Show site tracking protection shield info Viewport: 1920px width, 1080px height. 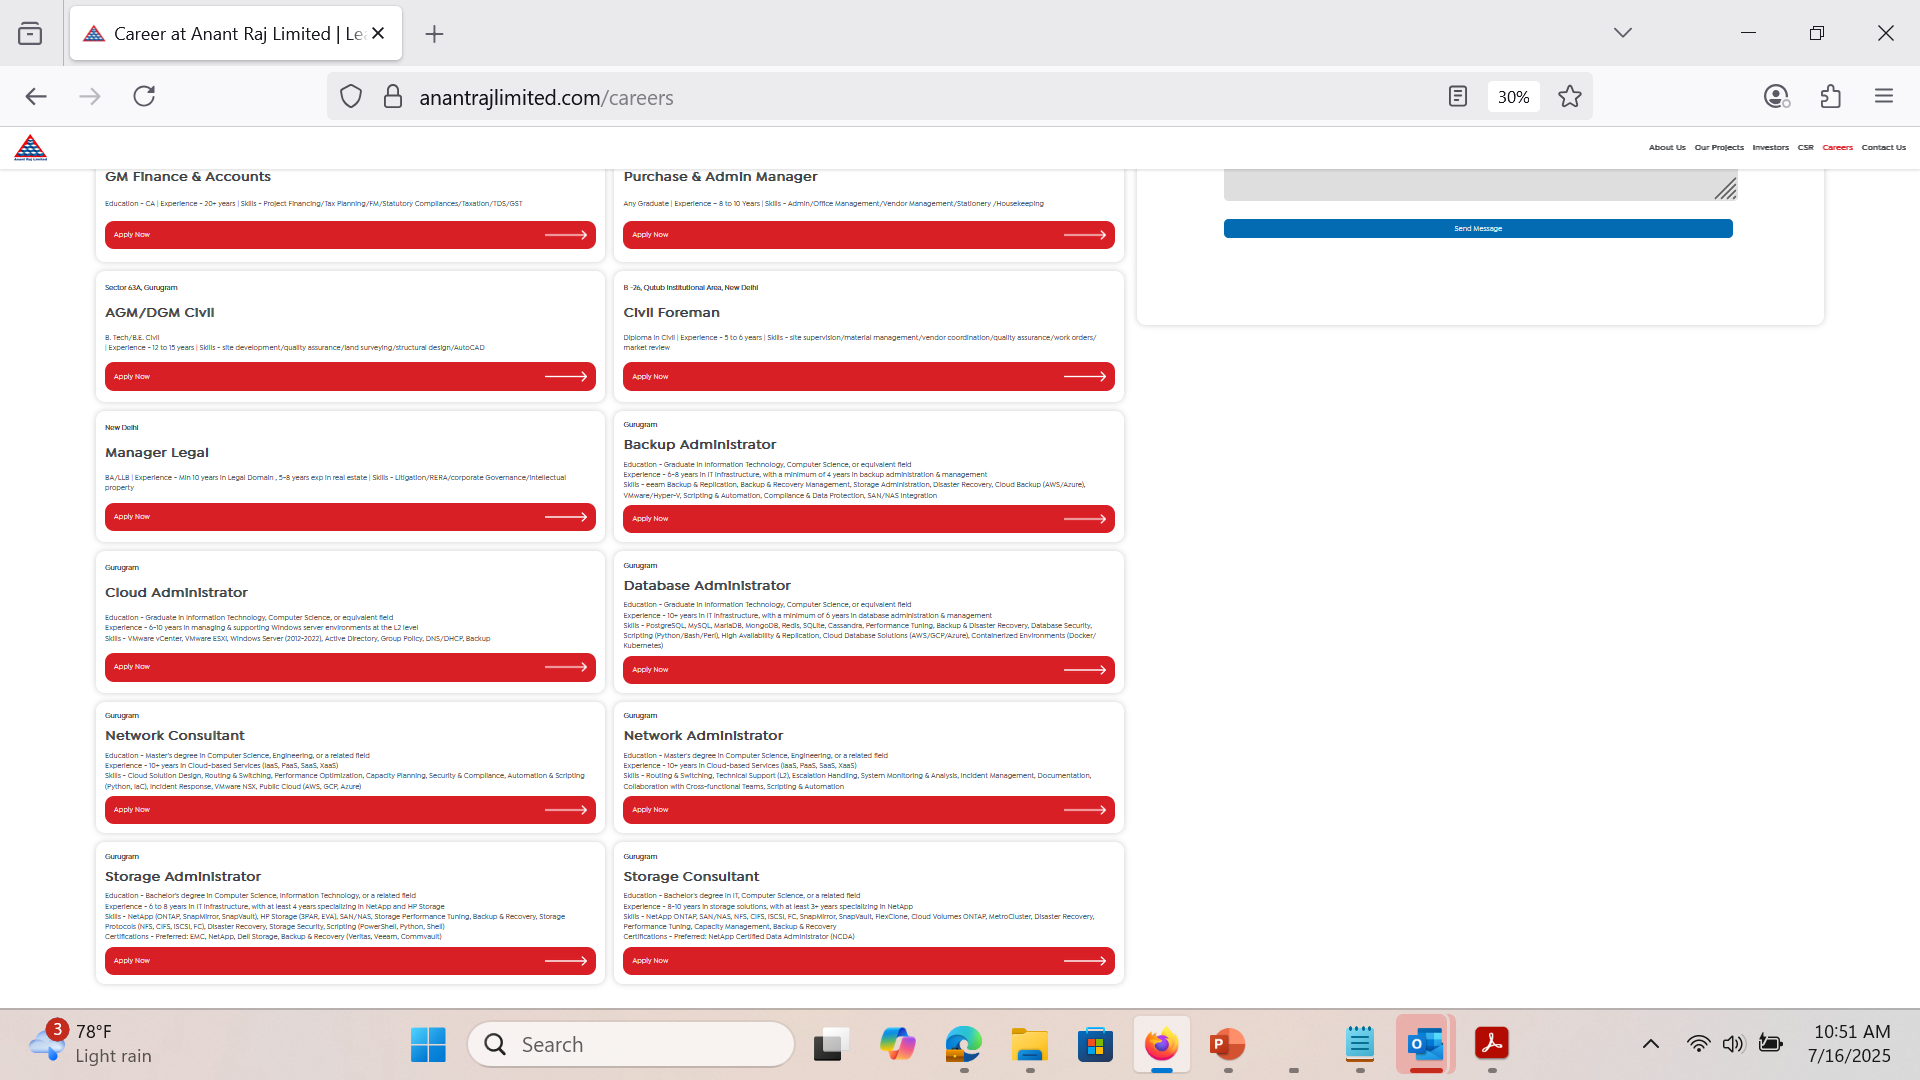click(x=350, y=96)
